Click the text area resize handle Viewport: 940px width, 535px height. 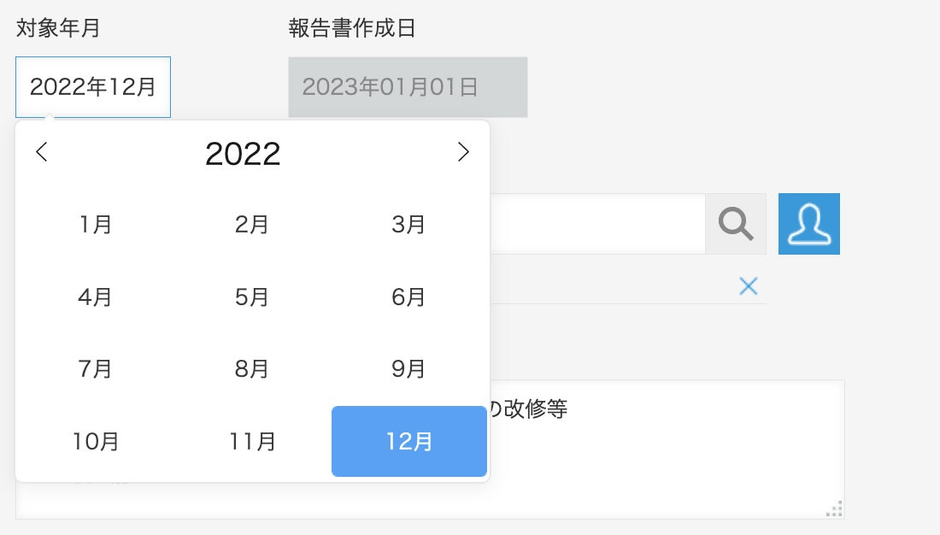pyautogui.click(x=834, y=509)
